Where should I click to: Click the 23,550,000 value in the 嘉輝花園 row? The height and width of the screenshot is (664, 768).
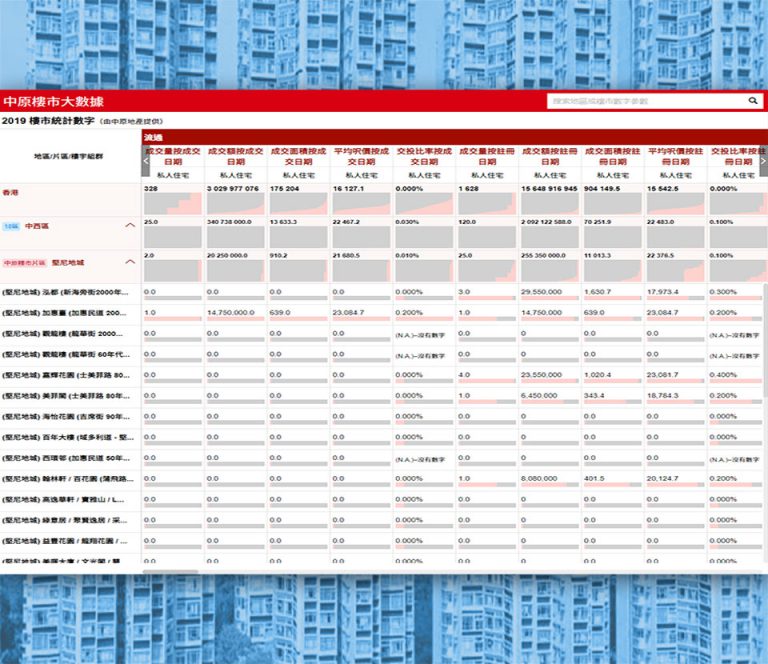[541, 375]
